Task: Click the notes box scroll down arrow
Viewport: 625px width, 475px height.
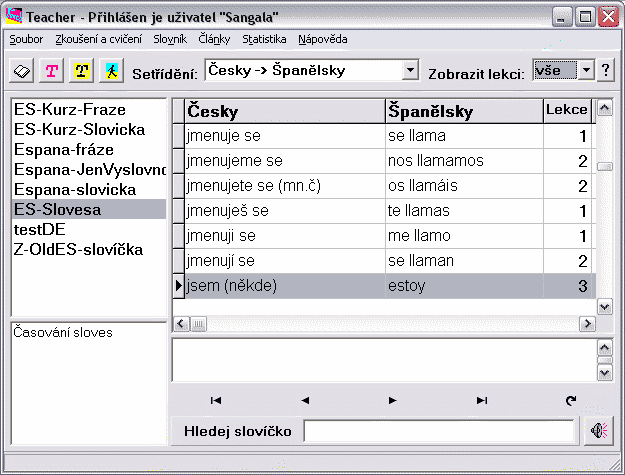Action: coord(605,373)
